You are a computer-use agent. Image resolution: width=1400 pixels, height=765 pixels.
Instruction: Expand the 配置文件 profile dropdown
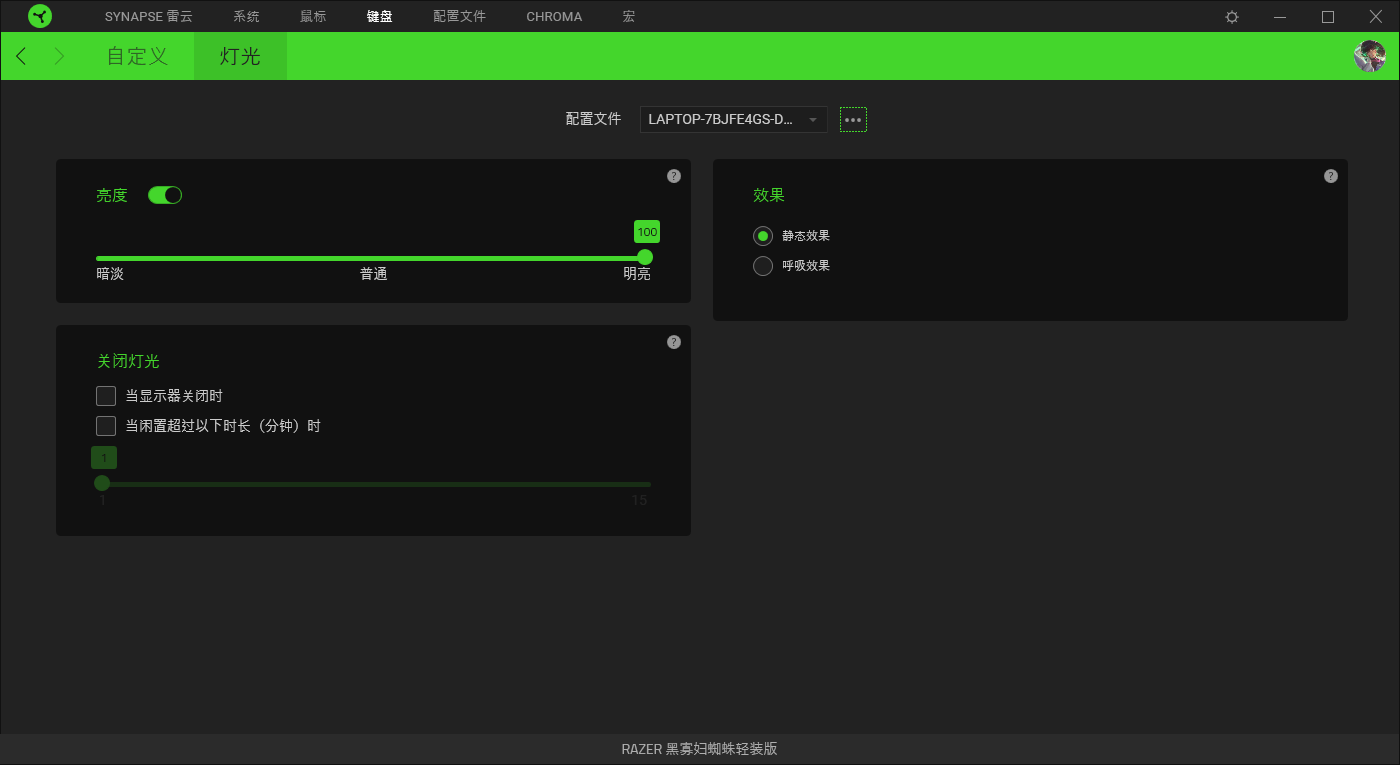click(x=733, y=120)
